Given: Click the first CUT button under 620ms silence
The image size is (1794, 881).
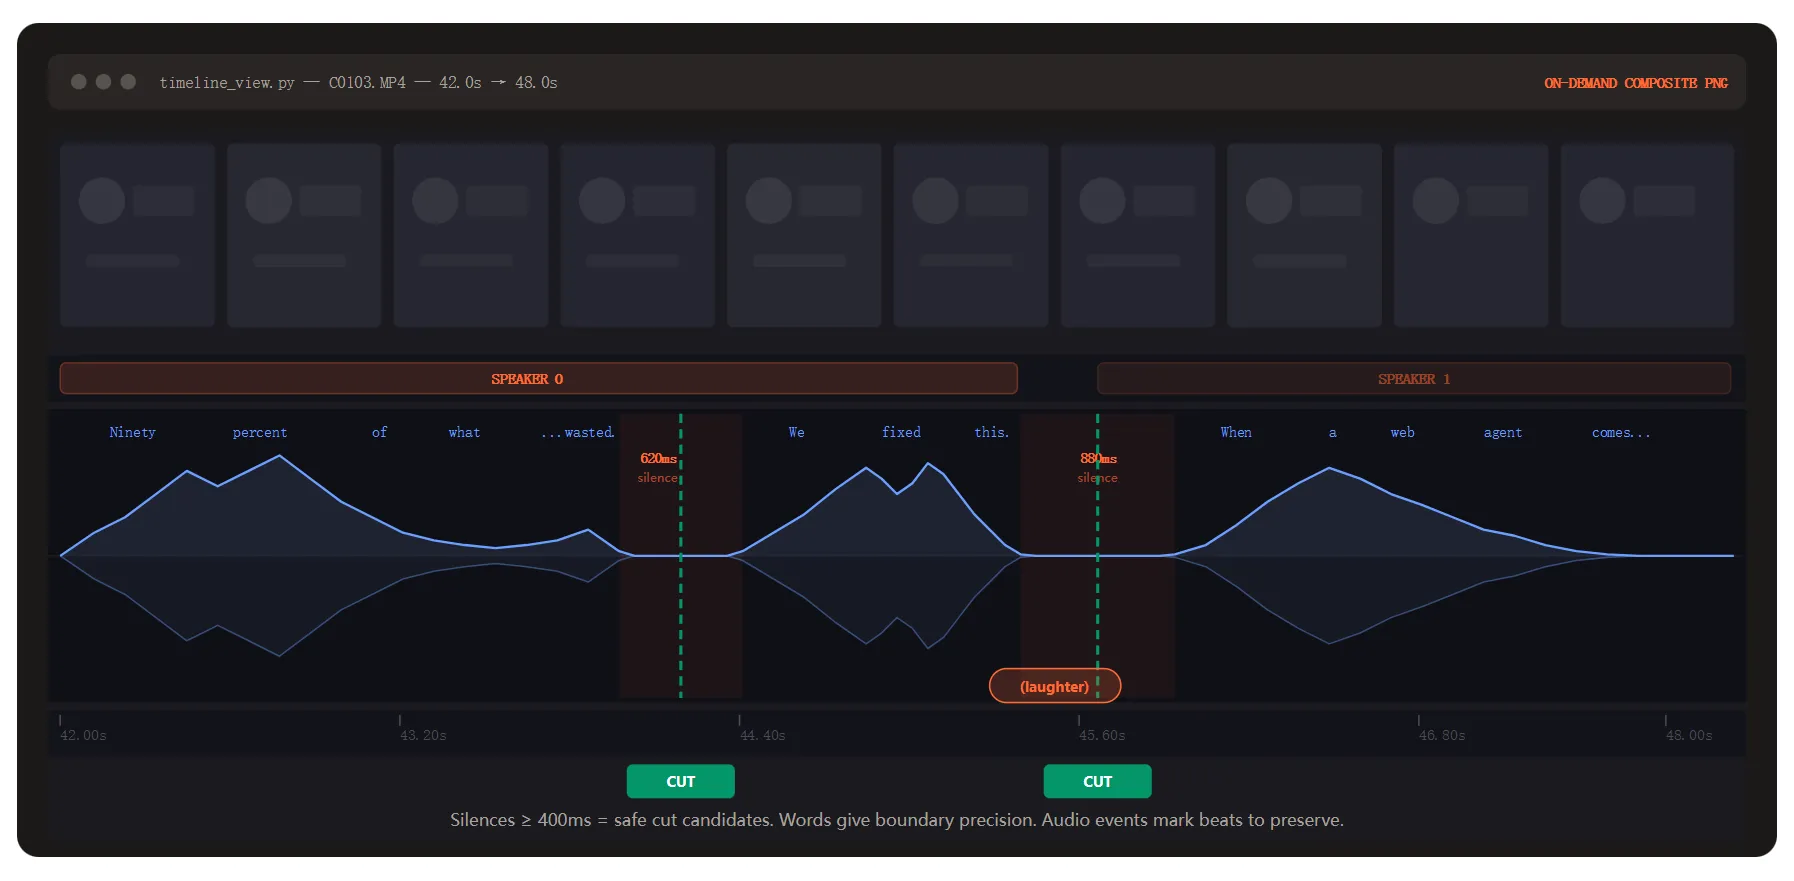Looking at the screenshot, I should (680, 781).
